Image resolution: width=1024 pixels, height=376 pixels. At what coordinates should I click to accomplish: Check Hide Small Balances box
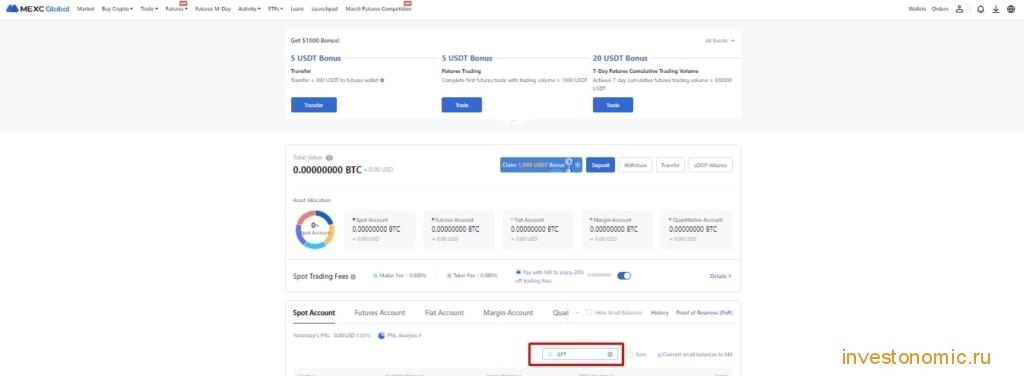point(588,313)
